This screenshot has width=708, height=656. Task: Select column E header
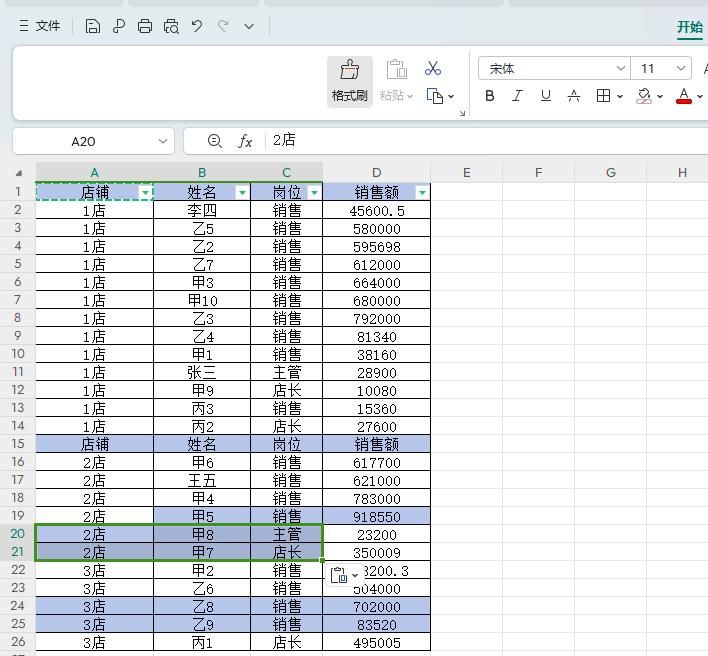pos(466,172)
